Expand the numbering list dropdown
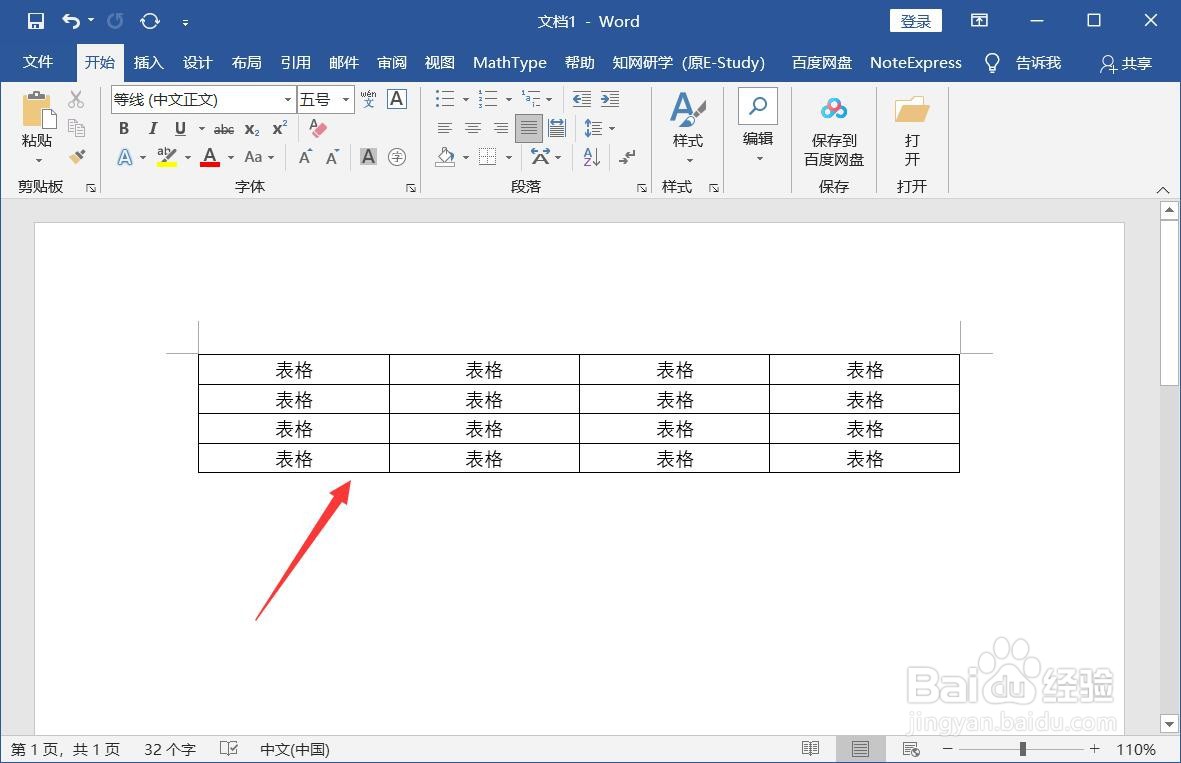Screen dimensions: 1181x763 (x=508, y=99)
